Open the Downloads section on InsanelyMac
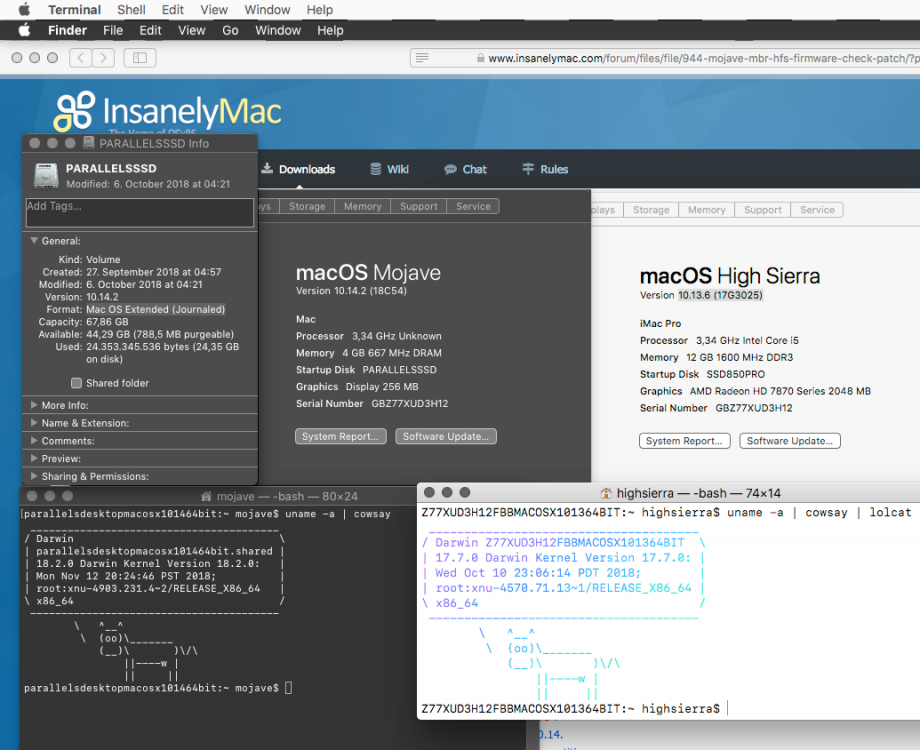Image resolution: width=920 pixels, height=750 pixels. pyautogui.click(x=298, y=169)
